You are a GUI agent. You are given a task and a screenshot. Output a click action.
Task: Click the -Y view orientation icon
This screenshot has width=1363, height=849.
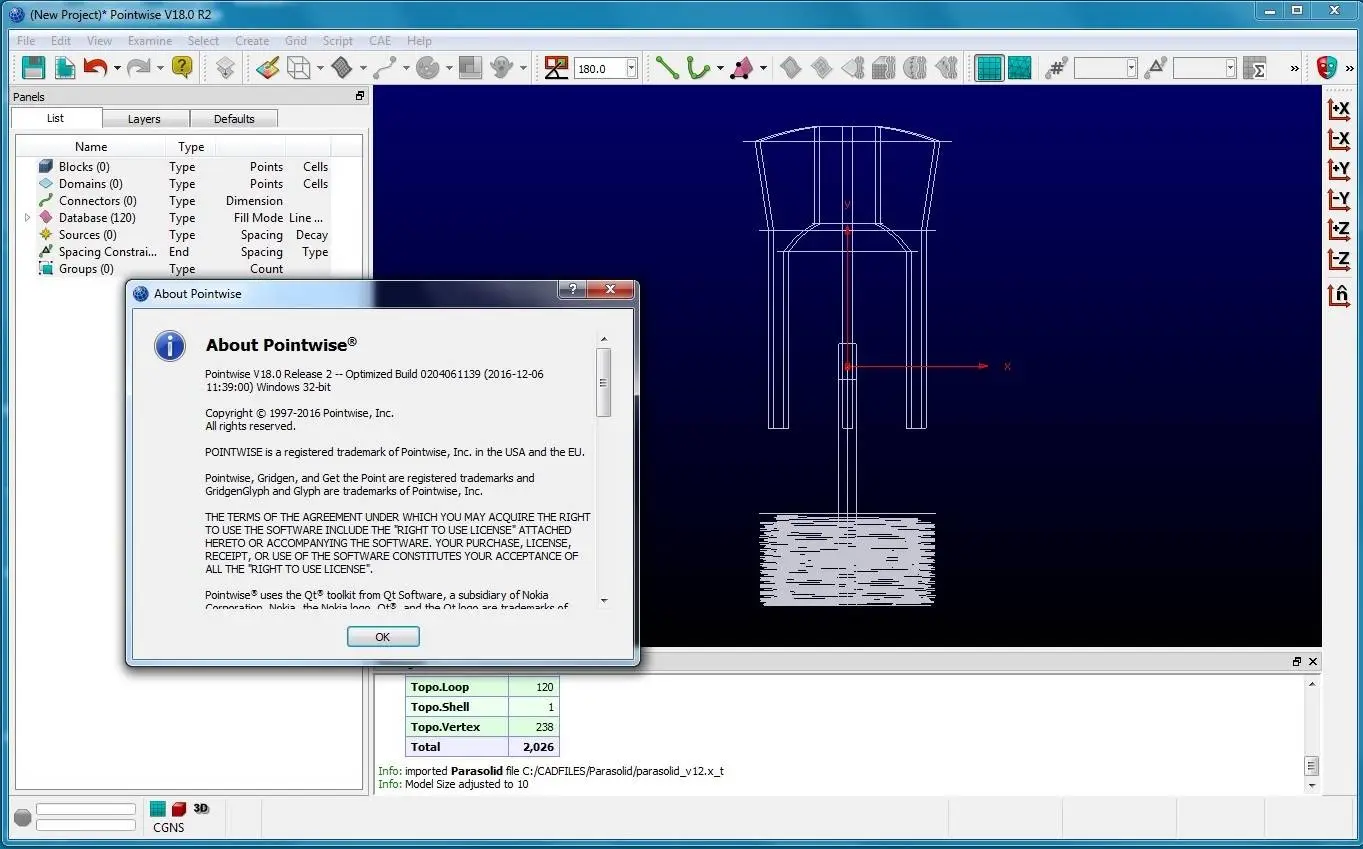click(1339, 200)
